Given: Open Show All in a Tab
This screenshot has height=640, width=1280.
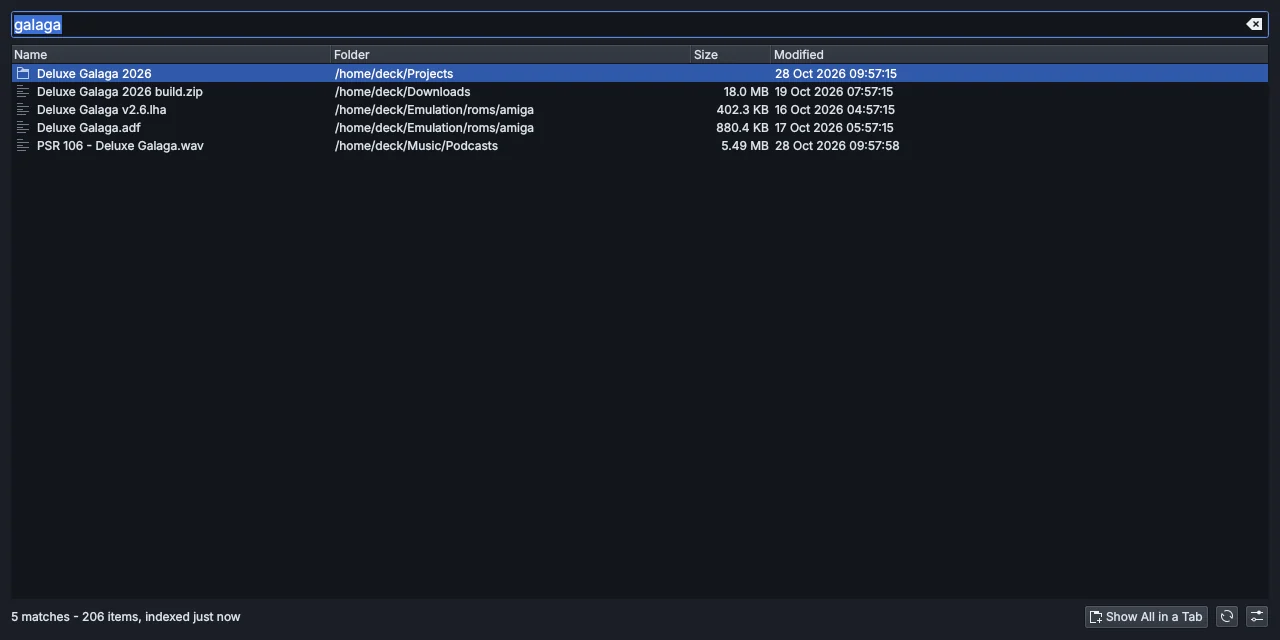Looking at the screenshot, I should coord(1146,617).
